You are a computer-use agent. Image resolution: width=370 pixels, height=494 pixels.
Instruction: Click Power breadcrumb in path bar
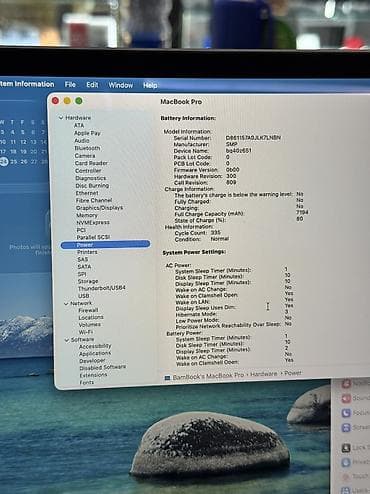point(293,373)
